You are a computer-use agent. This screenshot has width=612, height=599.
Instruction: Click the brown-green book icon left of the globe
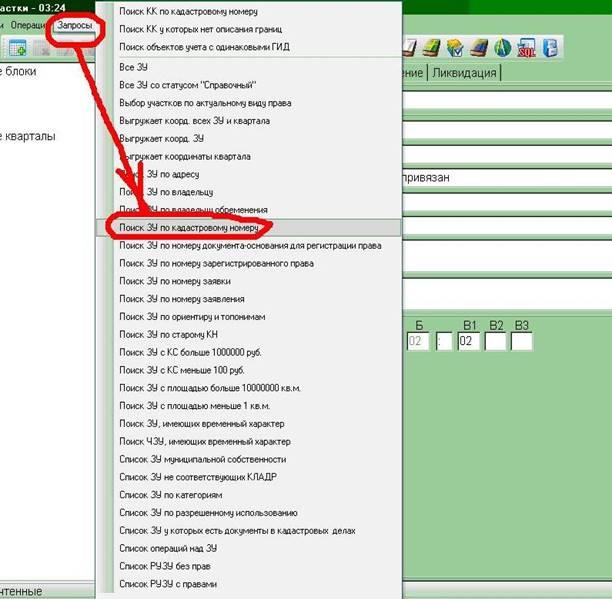480,47
